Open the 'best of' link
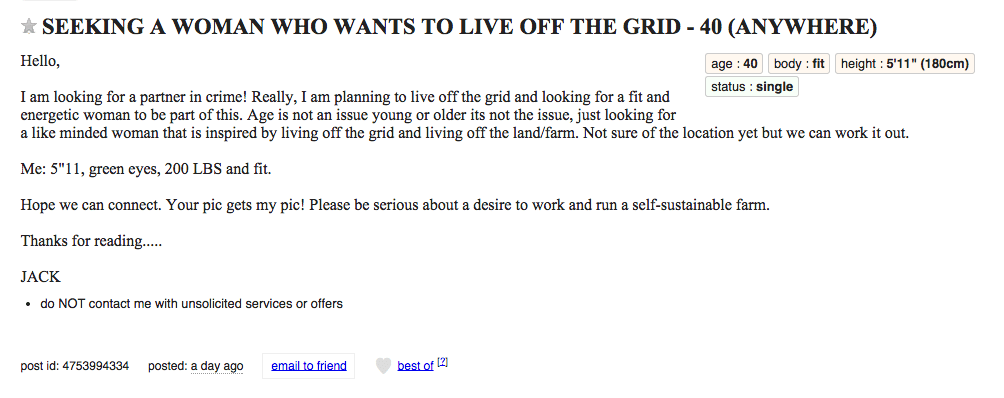 tap(416, 366)
